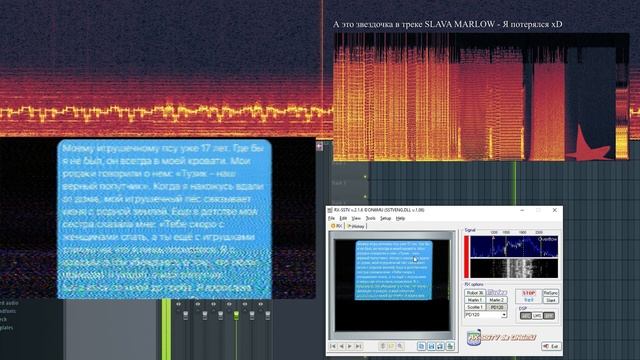Toggle the AFC DSP filter
This screenshot has width=640, height=360.
pos(526,316)
